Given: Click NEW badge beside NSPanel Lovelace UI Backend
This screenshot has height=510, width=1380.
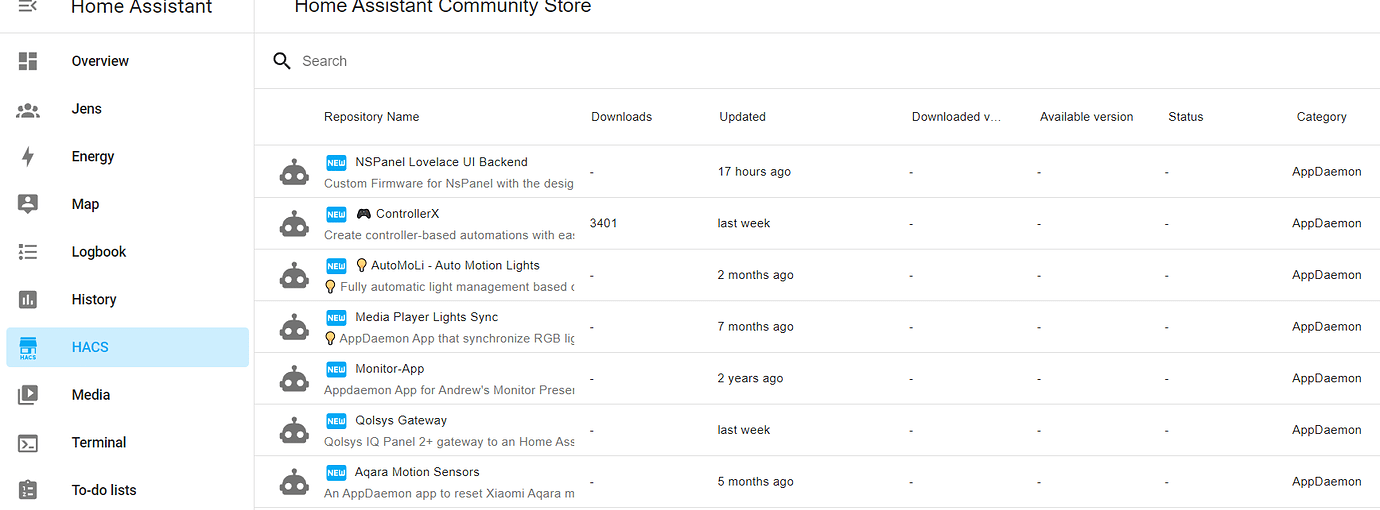Looking at the screenshot, I should [336, 162].
